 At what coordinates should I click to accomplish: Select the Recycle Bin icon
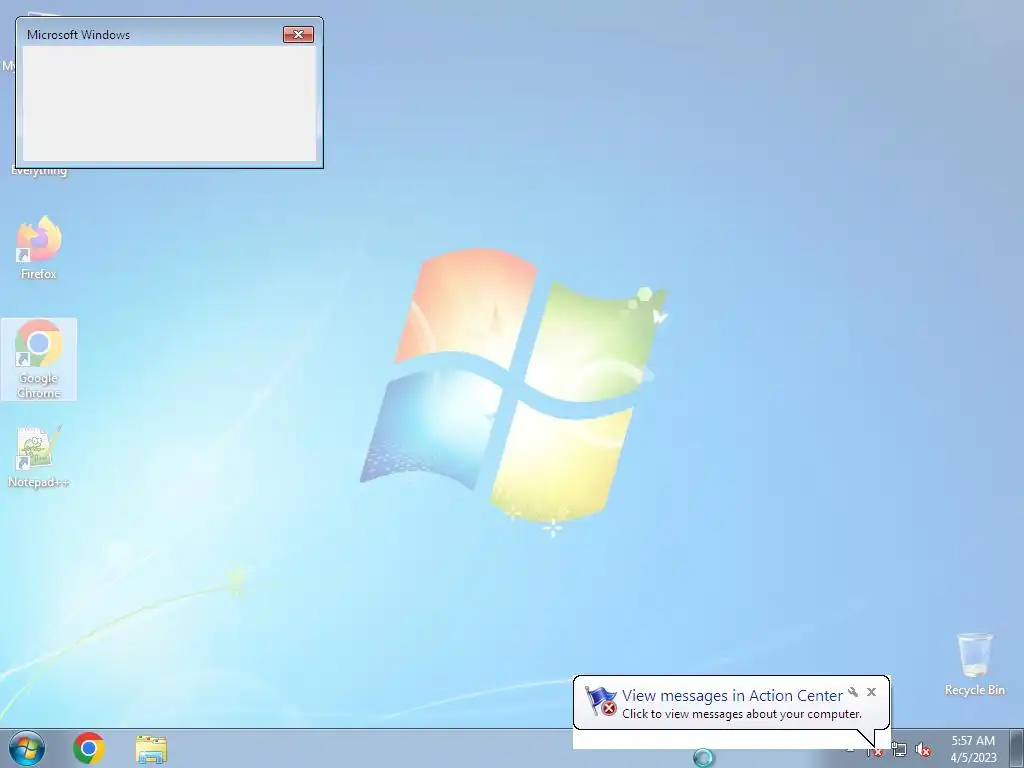(974, 664)
